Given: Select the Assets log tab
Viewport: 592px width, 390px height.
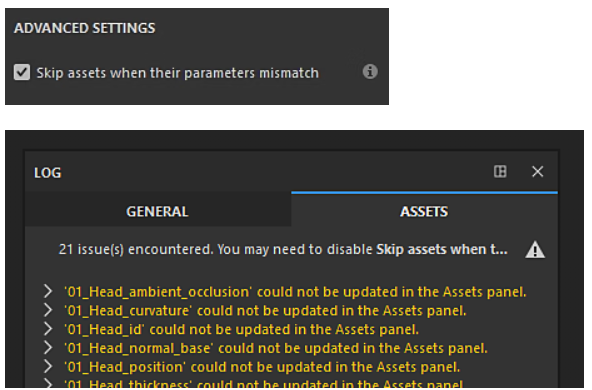Looking at the screenshot, I should tap(424, 211).
